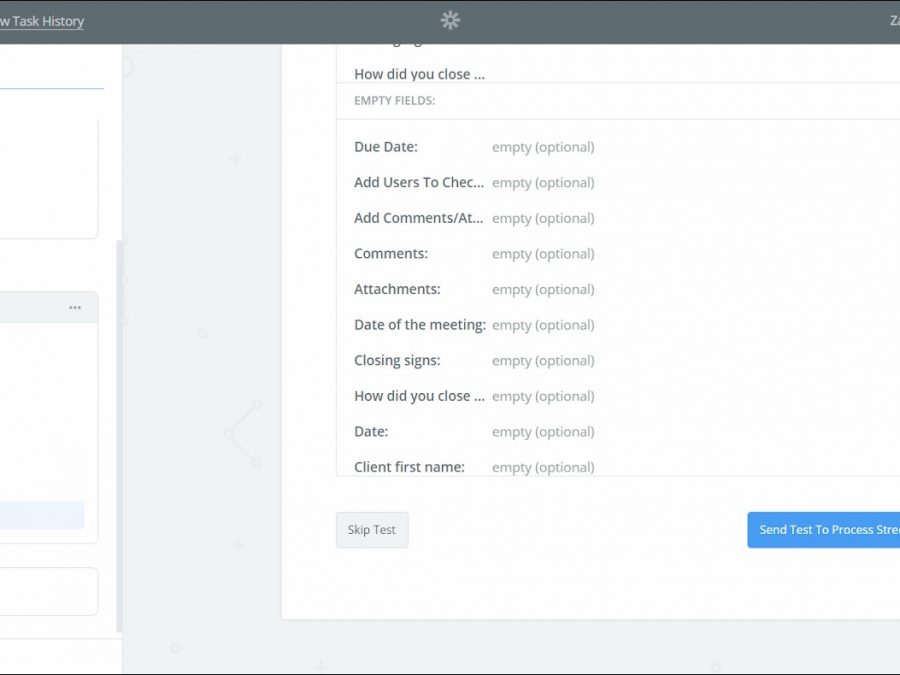The width and height of the screenshot is (900, 675).
Task: Select the highlighted blue step in left sidebar
Action: pyautogui.click(x=42, y=515)
